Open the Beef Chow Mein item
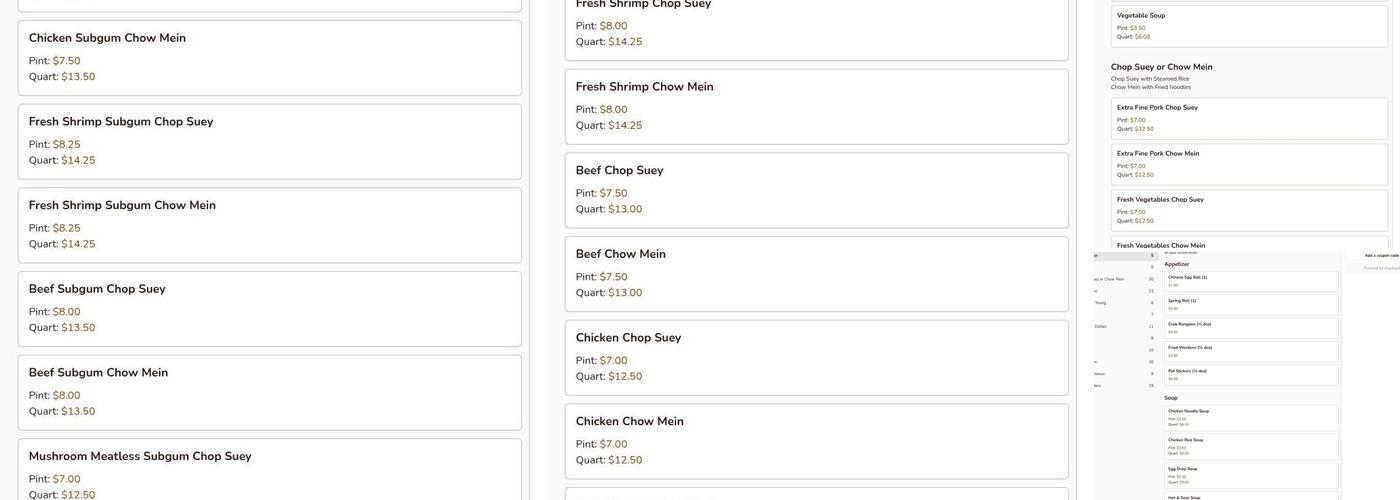Image resolution: width=1400 pixels, height=500 pixels. click(816, 274)
